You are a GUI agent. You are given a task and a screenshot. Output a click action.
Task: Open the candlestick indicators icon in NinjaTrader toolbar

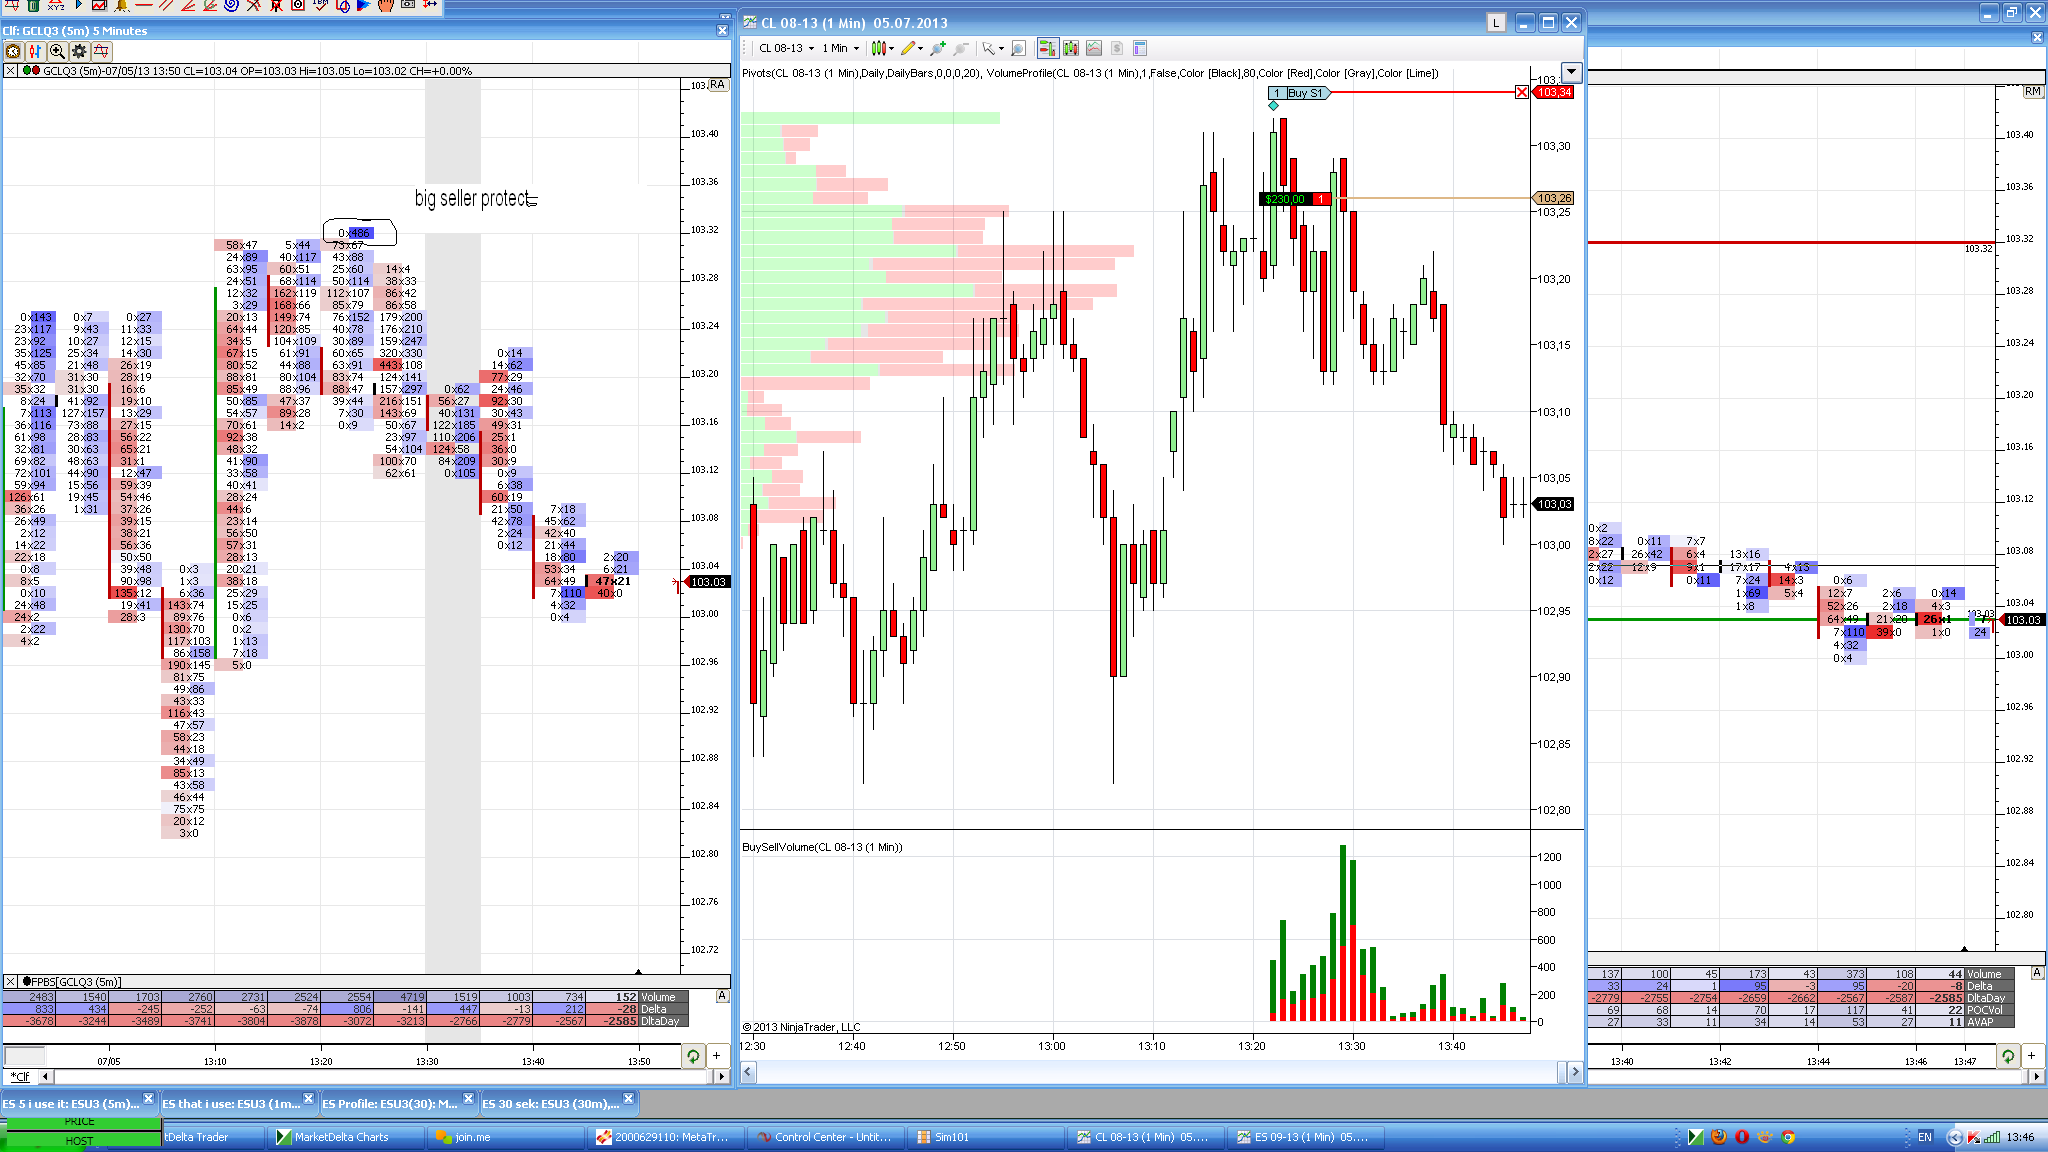(1071, 48)
